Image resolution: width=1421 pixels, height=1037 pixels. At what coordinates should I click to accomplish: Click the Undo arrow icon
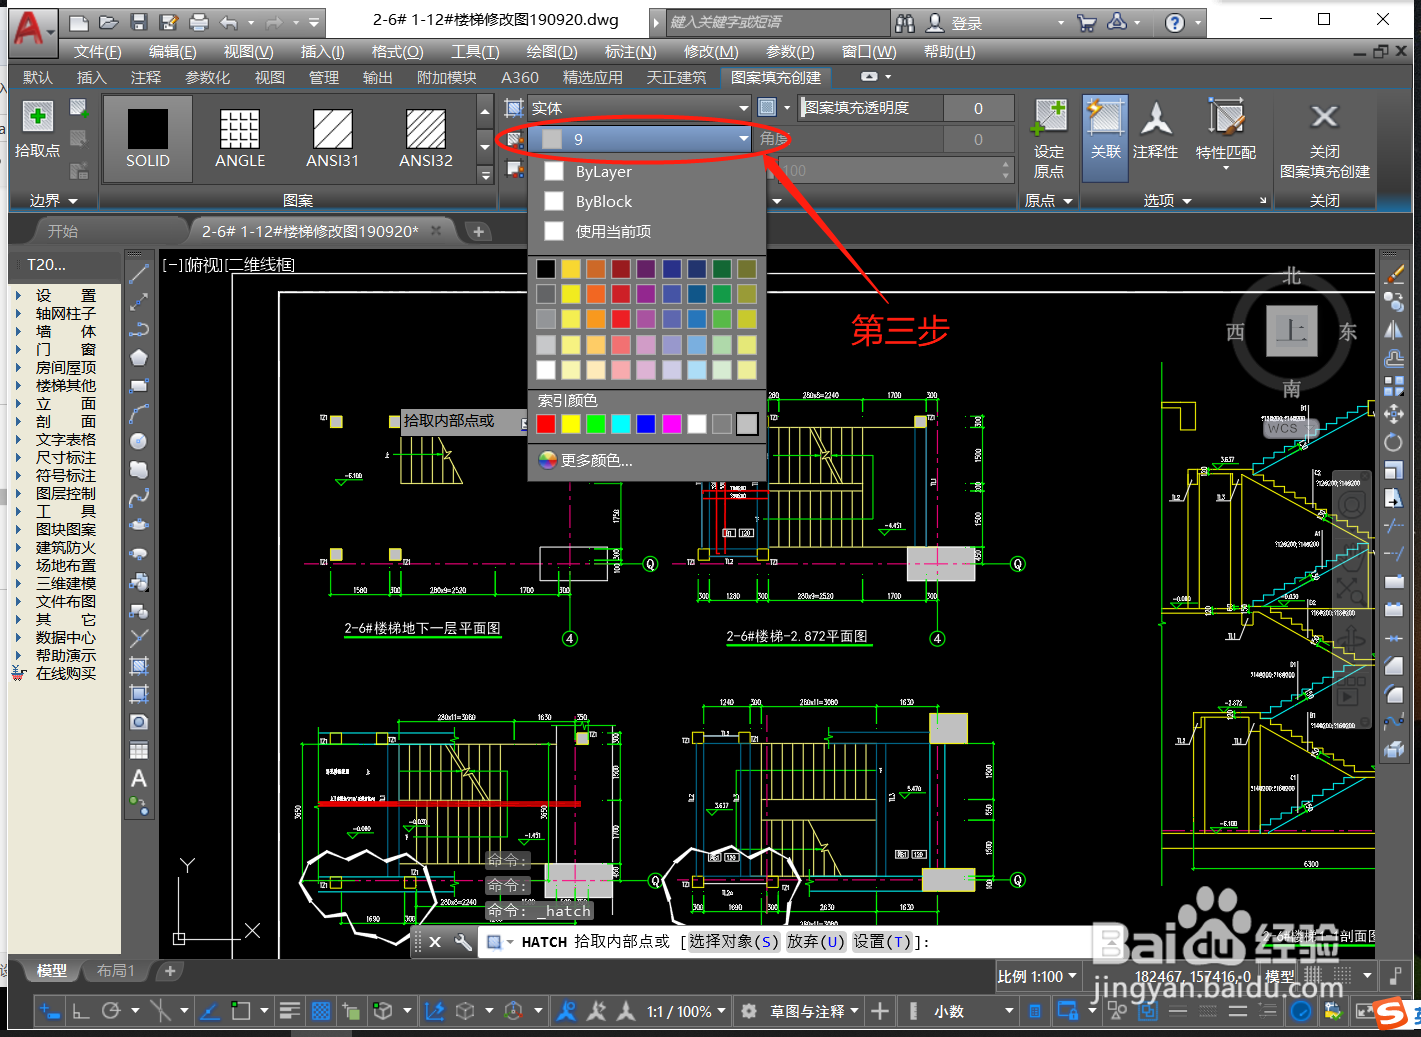[229, 22]
